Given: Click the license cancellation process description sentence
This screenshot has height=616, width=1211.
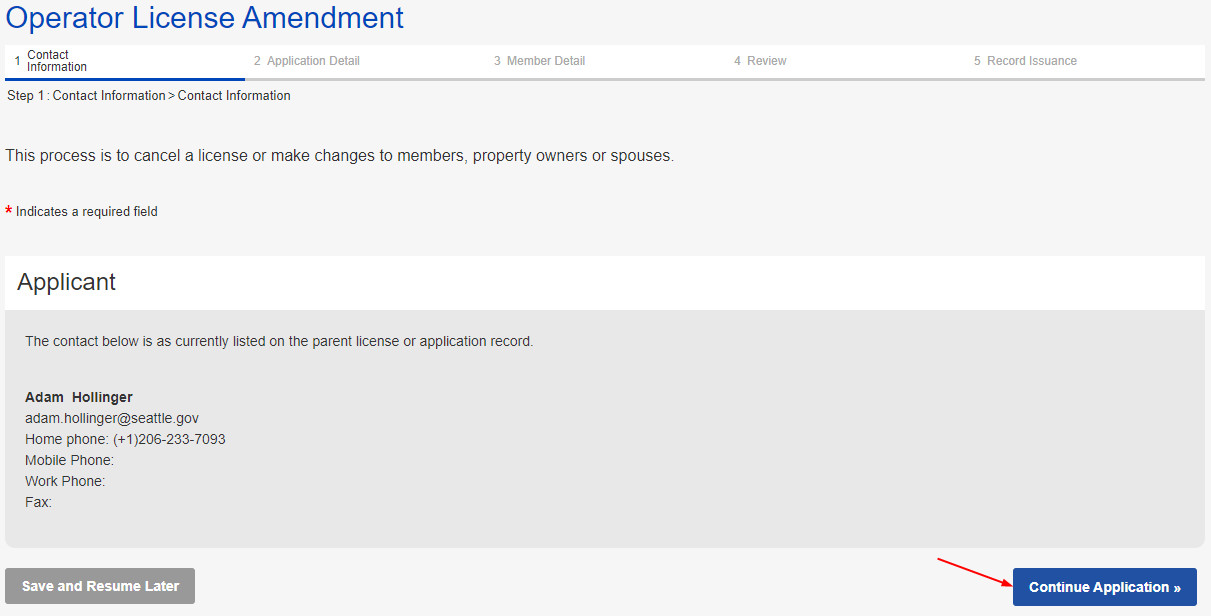Looking at the screenshot, I should pos(340,156).
